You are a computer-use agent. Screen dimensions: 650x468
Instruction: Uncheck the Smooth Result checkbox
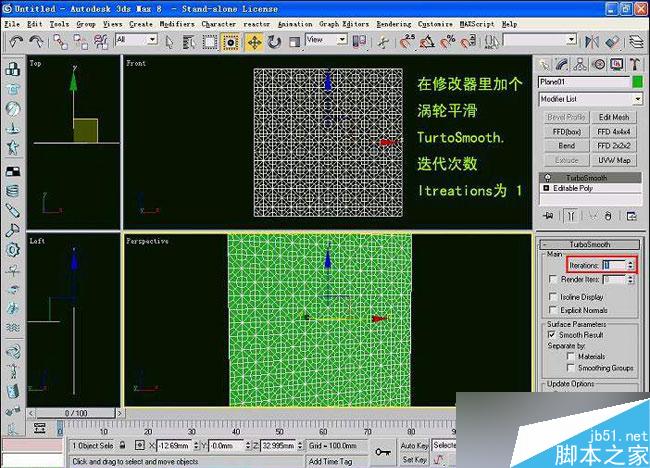tap(552, 334)
